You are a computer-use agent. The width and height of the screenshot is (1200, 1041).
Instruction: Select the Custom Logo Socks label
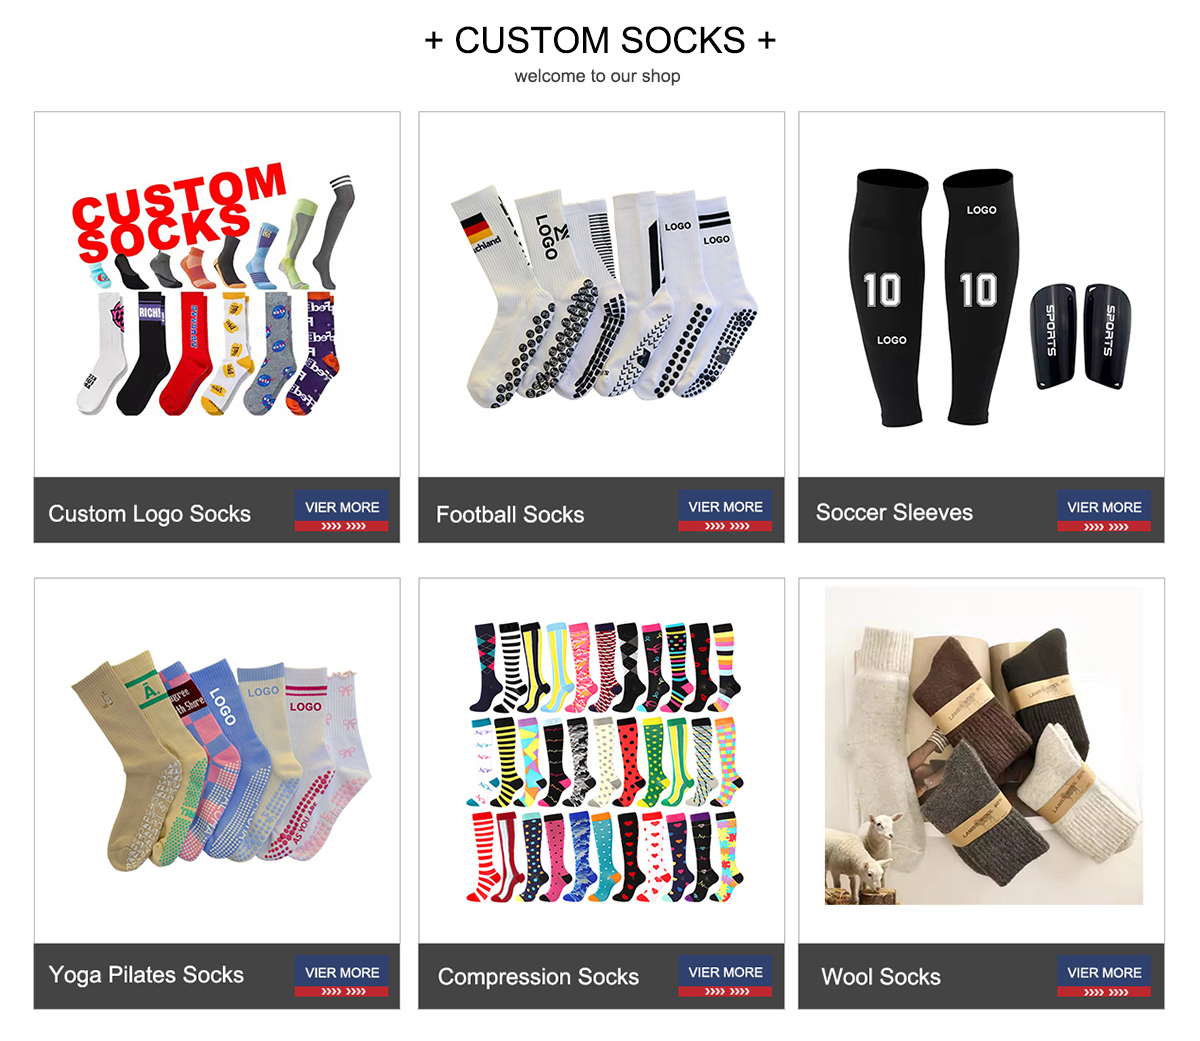tap(149, 514)
